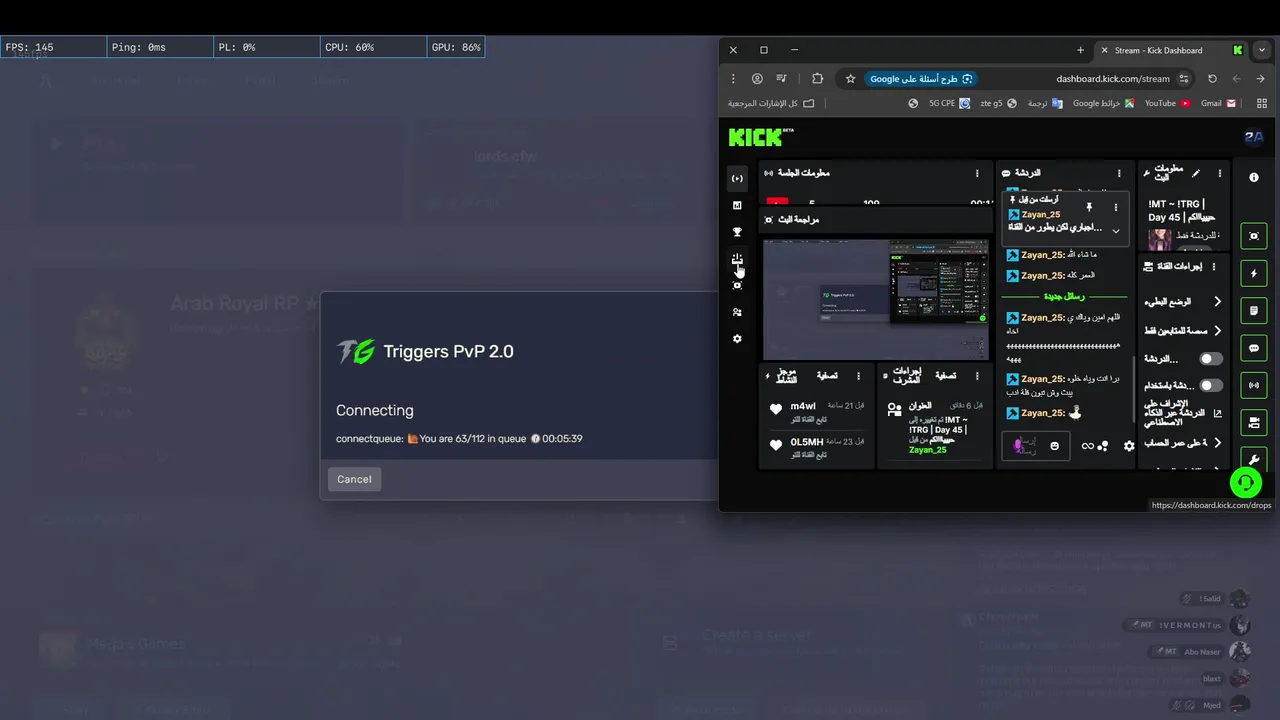The height and width of the screenshot is (720, 1280).
Task: Click the stream preview thumbnail
Action: pos(876,299)
